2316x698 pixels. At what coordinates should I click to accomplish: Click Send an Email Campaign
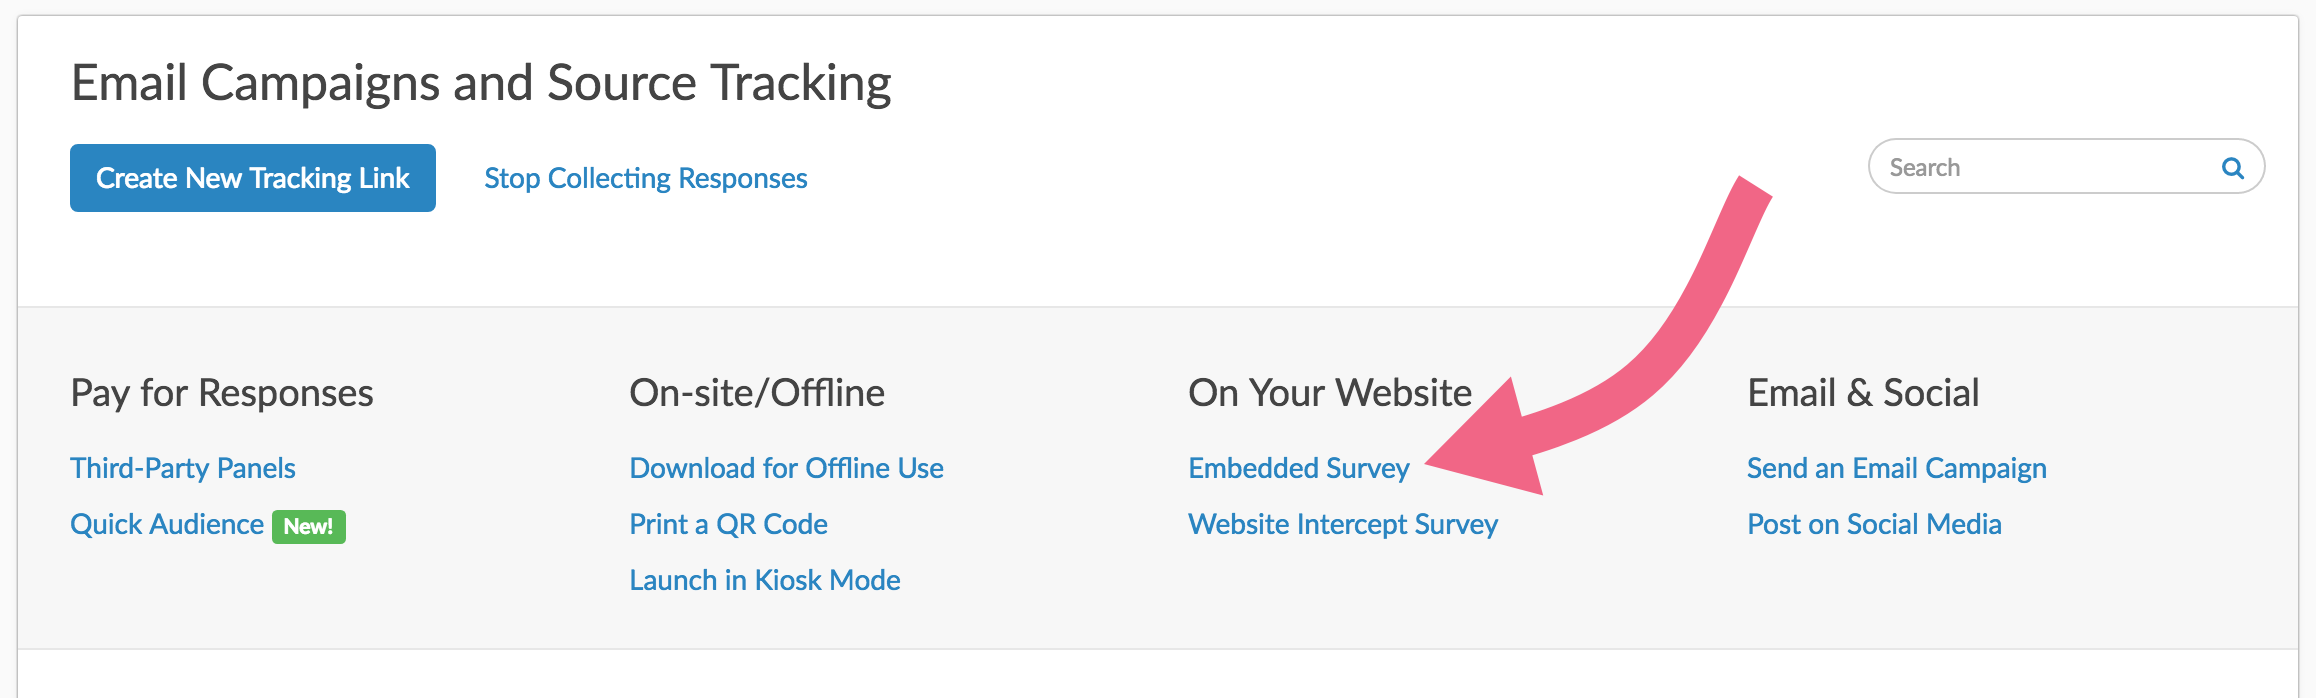pos(1896,468)
